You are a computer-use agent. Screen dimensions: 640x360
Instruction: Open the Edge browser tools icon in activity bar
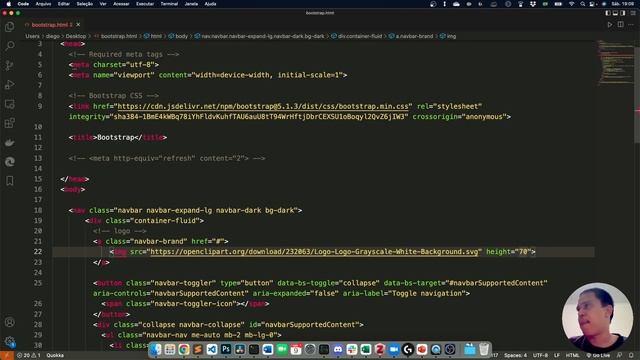(9, 162)
